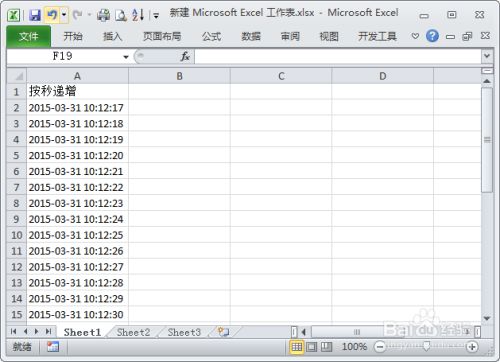This screenshot has width=500, height=362.
Task: Open the Name Box dropdown arrow
Action: tap(126, 57)
